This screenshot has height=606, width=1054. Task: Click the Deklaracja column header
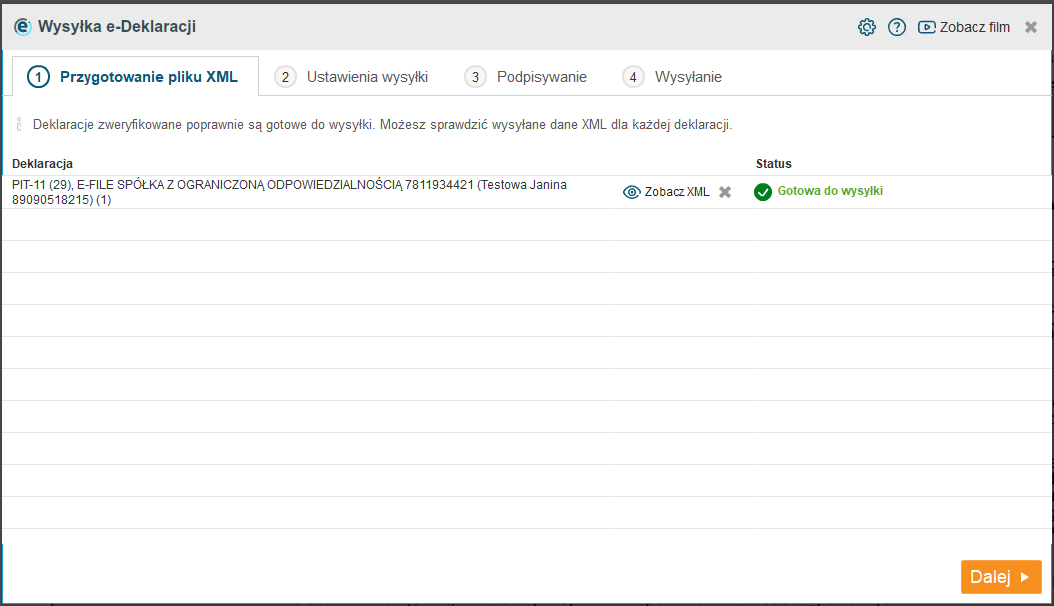pos(43,163)
